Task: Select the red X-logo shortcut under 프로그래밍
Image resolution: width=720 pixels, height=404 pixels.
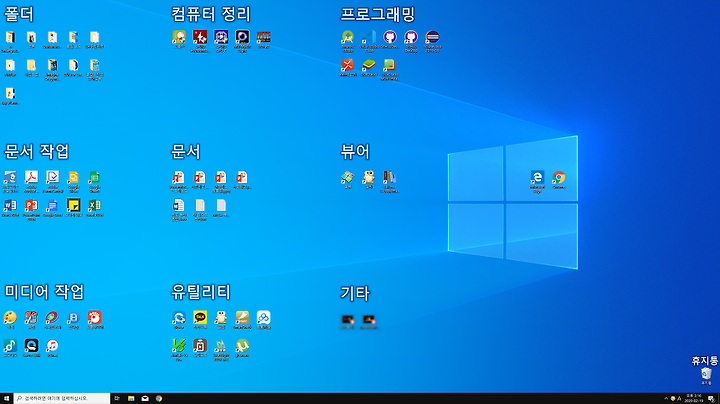Action: [348, 65]
